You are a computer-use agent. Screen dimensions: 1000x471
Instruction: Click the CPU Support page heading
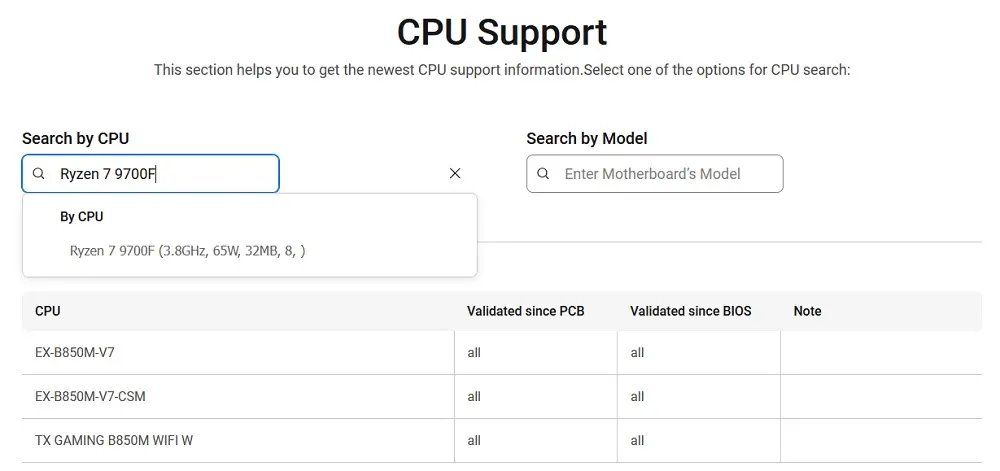(x=501, y=32)
